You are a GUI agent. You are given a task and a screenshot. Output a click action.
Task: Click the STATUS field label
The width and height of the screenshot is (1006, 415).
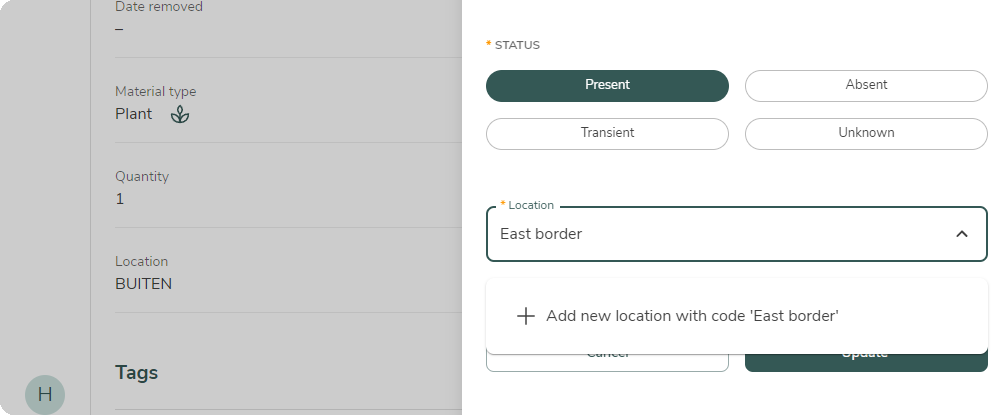517,45
